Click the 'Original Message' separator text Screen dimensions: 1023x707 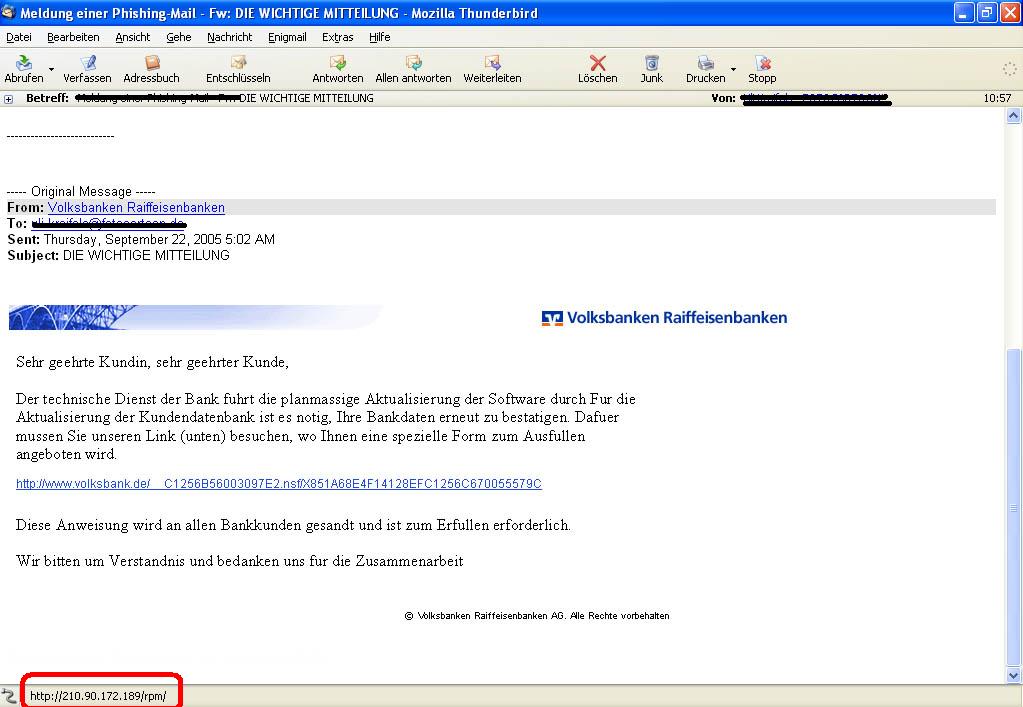click(81, 192)
